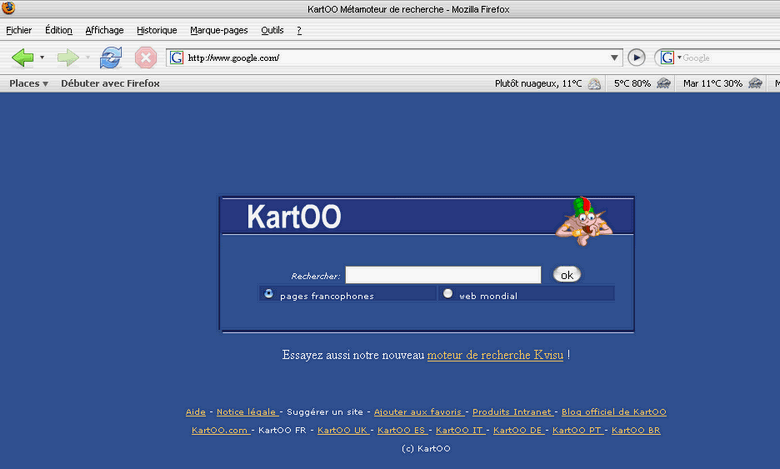This screenshot has height=469, width=780.
Task: Open the Outils menu
Action: 272,30
